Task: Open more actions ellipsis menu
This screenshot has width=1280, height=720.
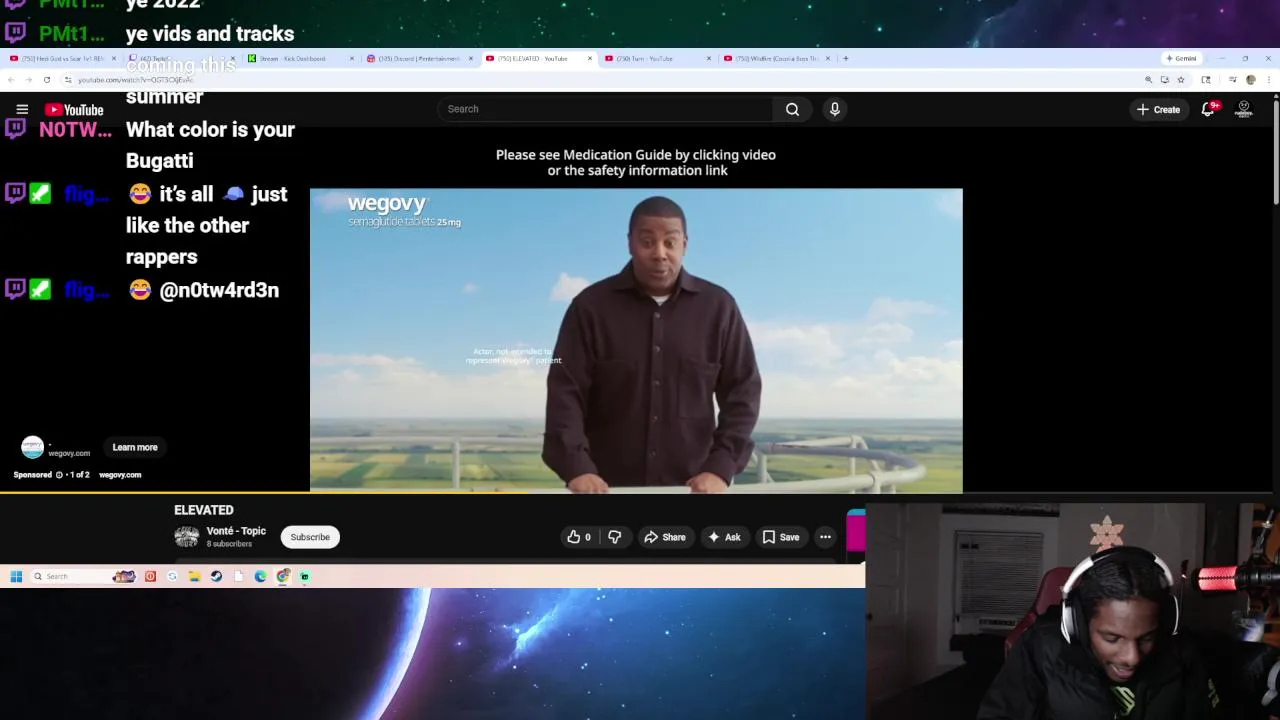Action: coord(825,537)
